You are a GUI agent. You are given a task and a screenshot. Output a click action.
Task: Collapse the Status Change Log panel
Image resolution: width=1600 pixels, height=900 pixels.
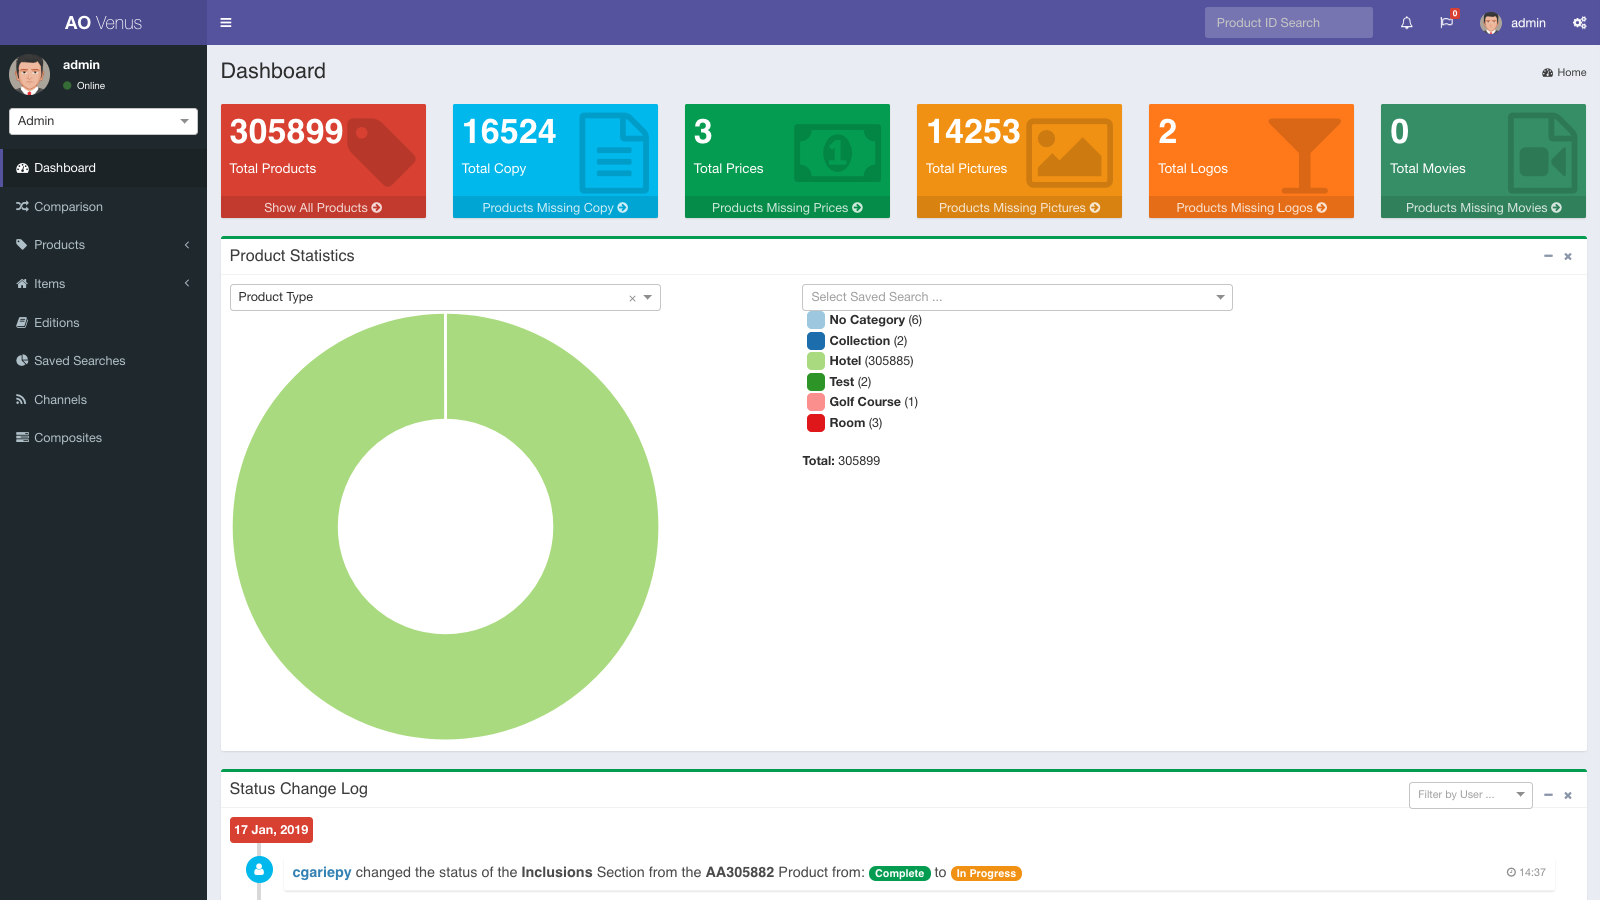click(x=1548, y=795)
